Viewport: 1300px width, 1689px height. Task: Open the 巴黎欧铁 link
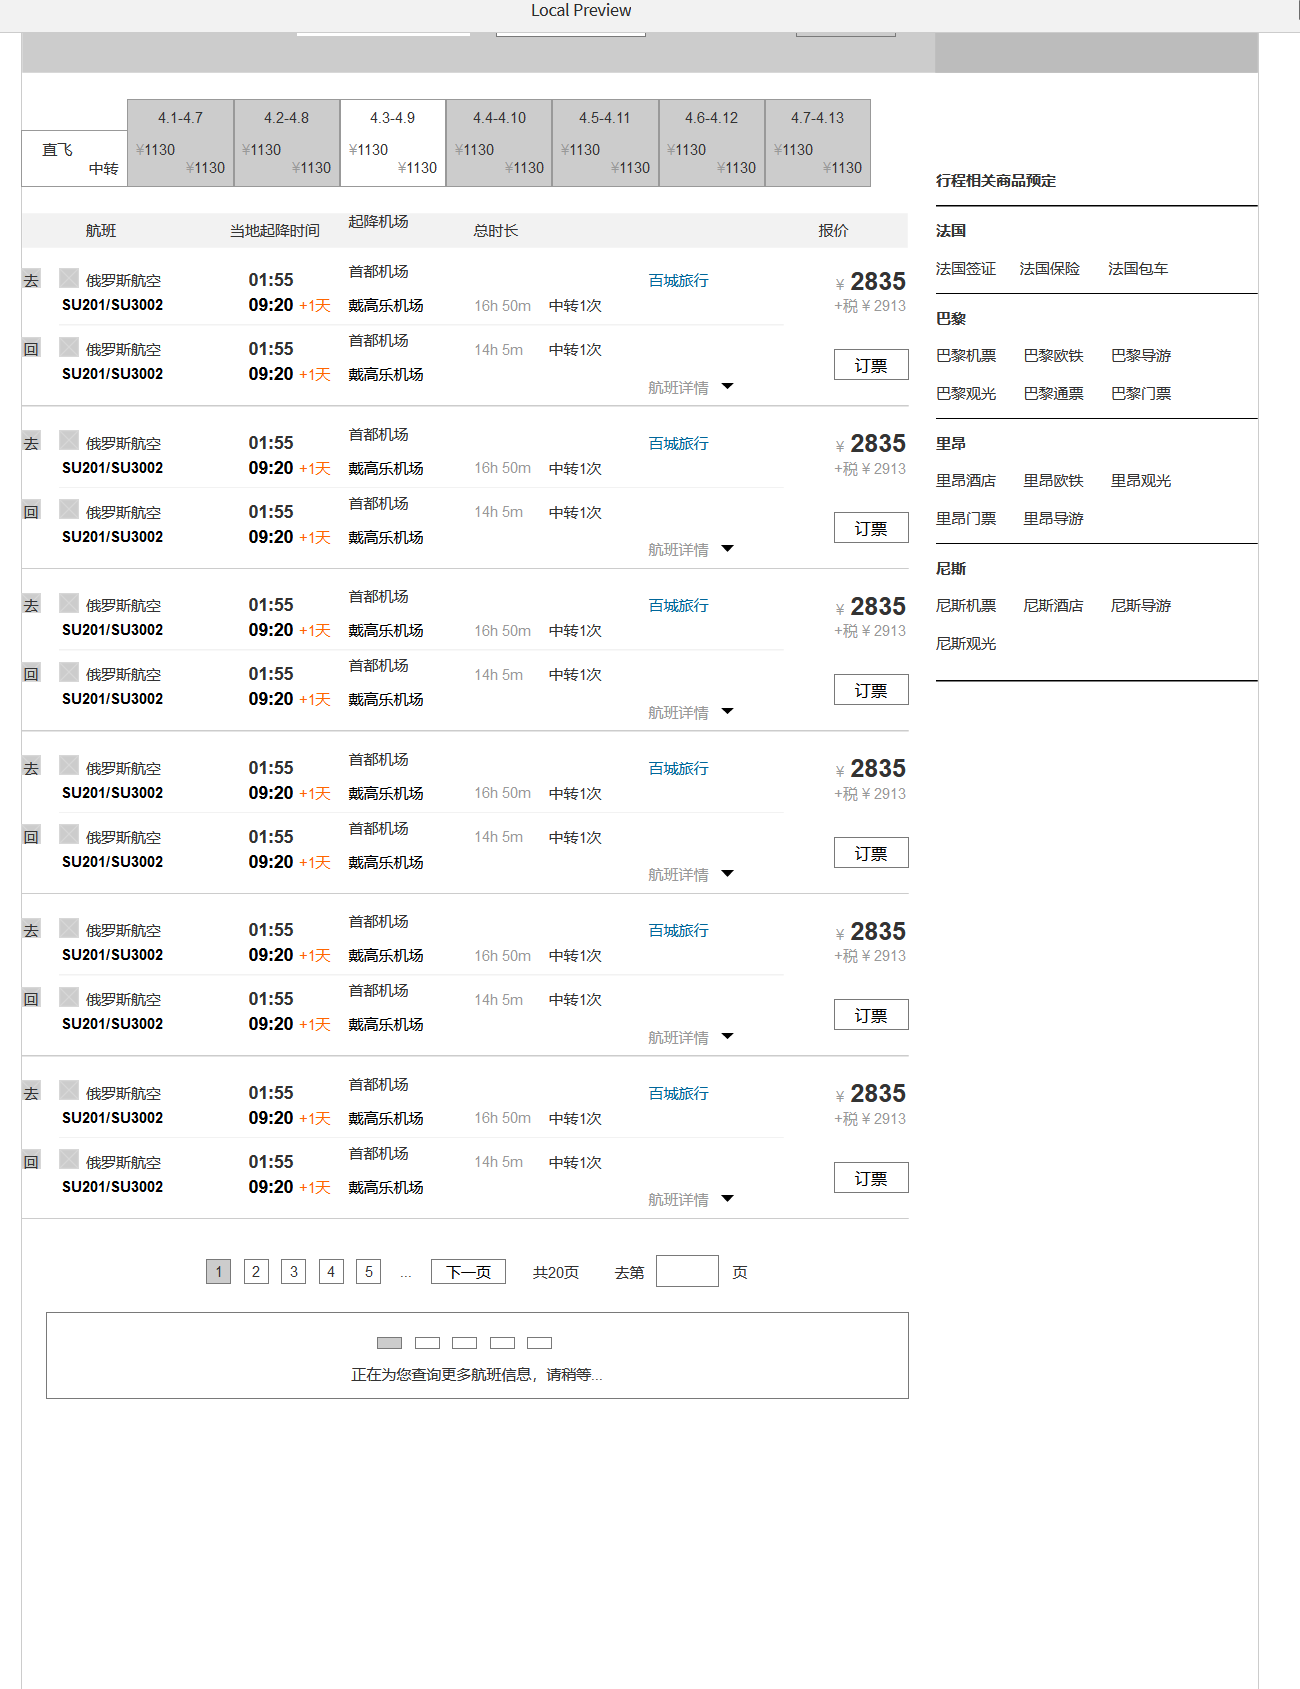[x=1054, y=356]
